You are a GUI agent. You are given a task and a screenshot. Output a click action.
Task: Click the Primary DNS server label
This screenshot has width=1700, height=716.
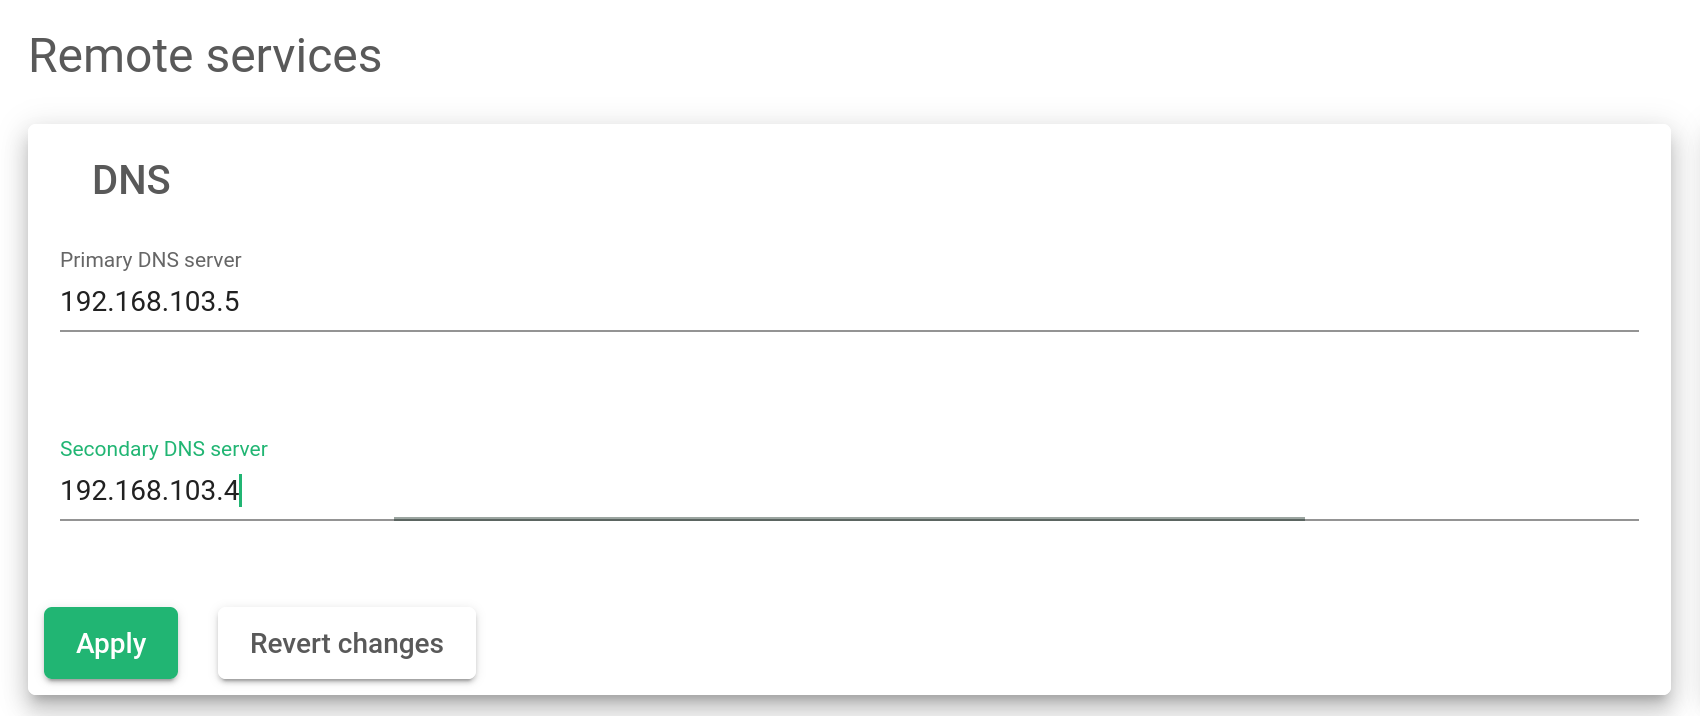(x=151, y=260)
